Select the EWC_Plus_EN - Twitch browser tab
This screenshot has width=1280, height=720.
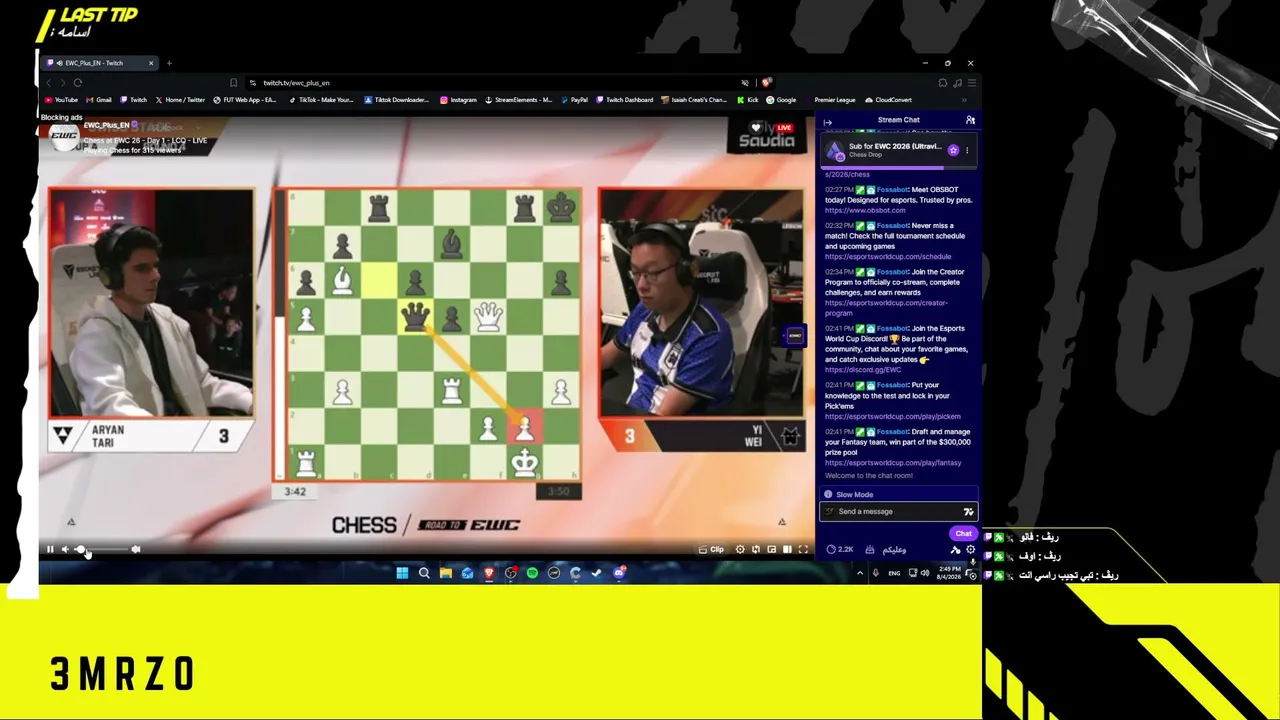pyautogui.click(x=100, y=63)
